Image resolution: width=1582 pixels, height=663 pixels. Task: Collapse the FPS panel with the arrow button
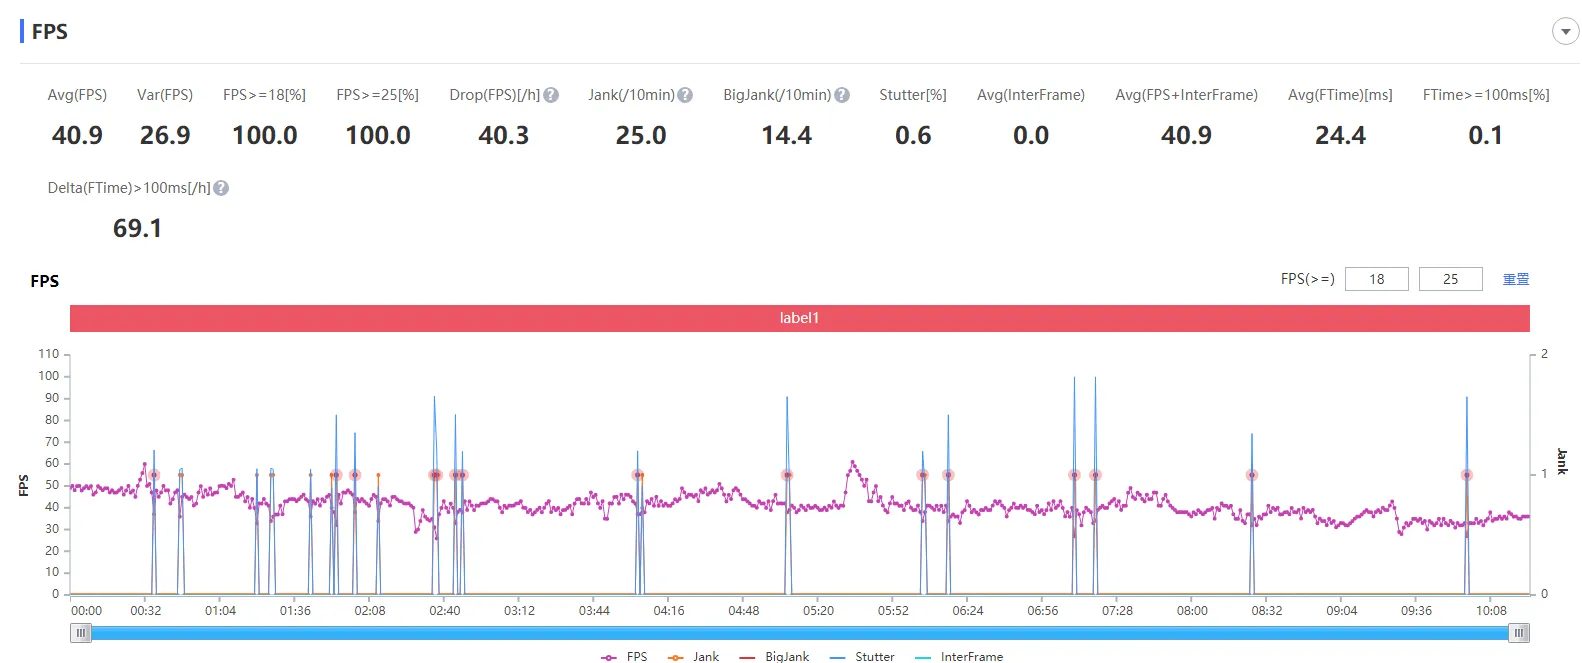tap(1565, 32)
